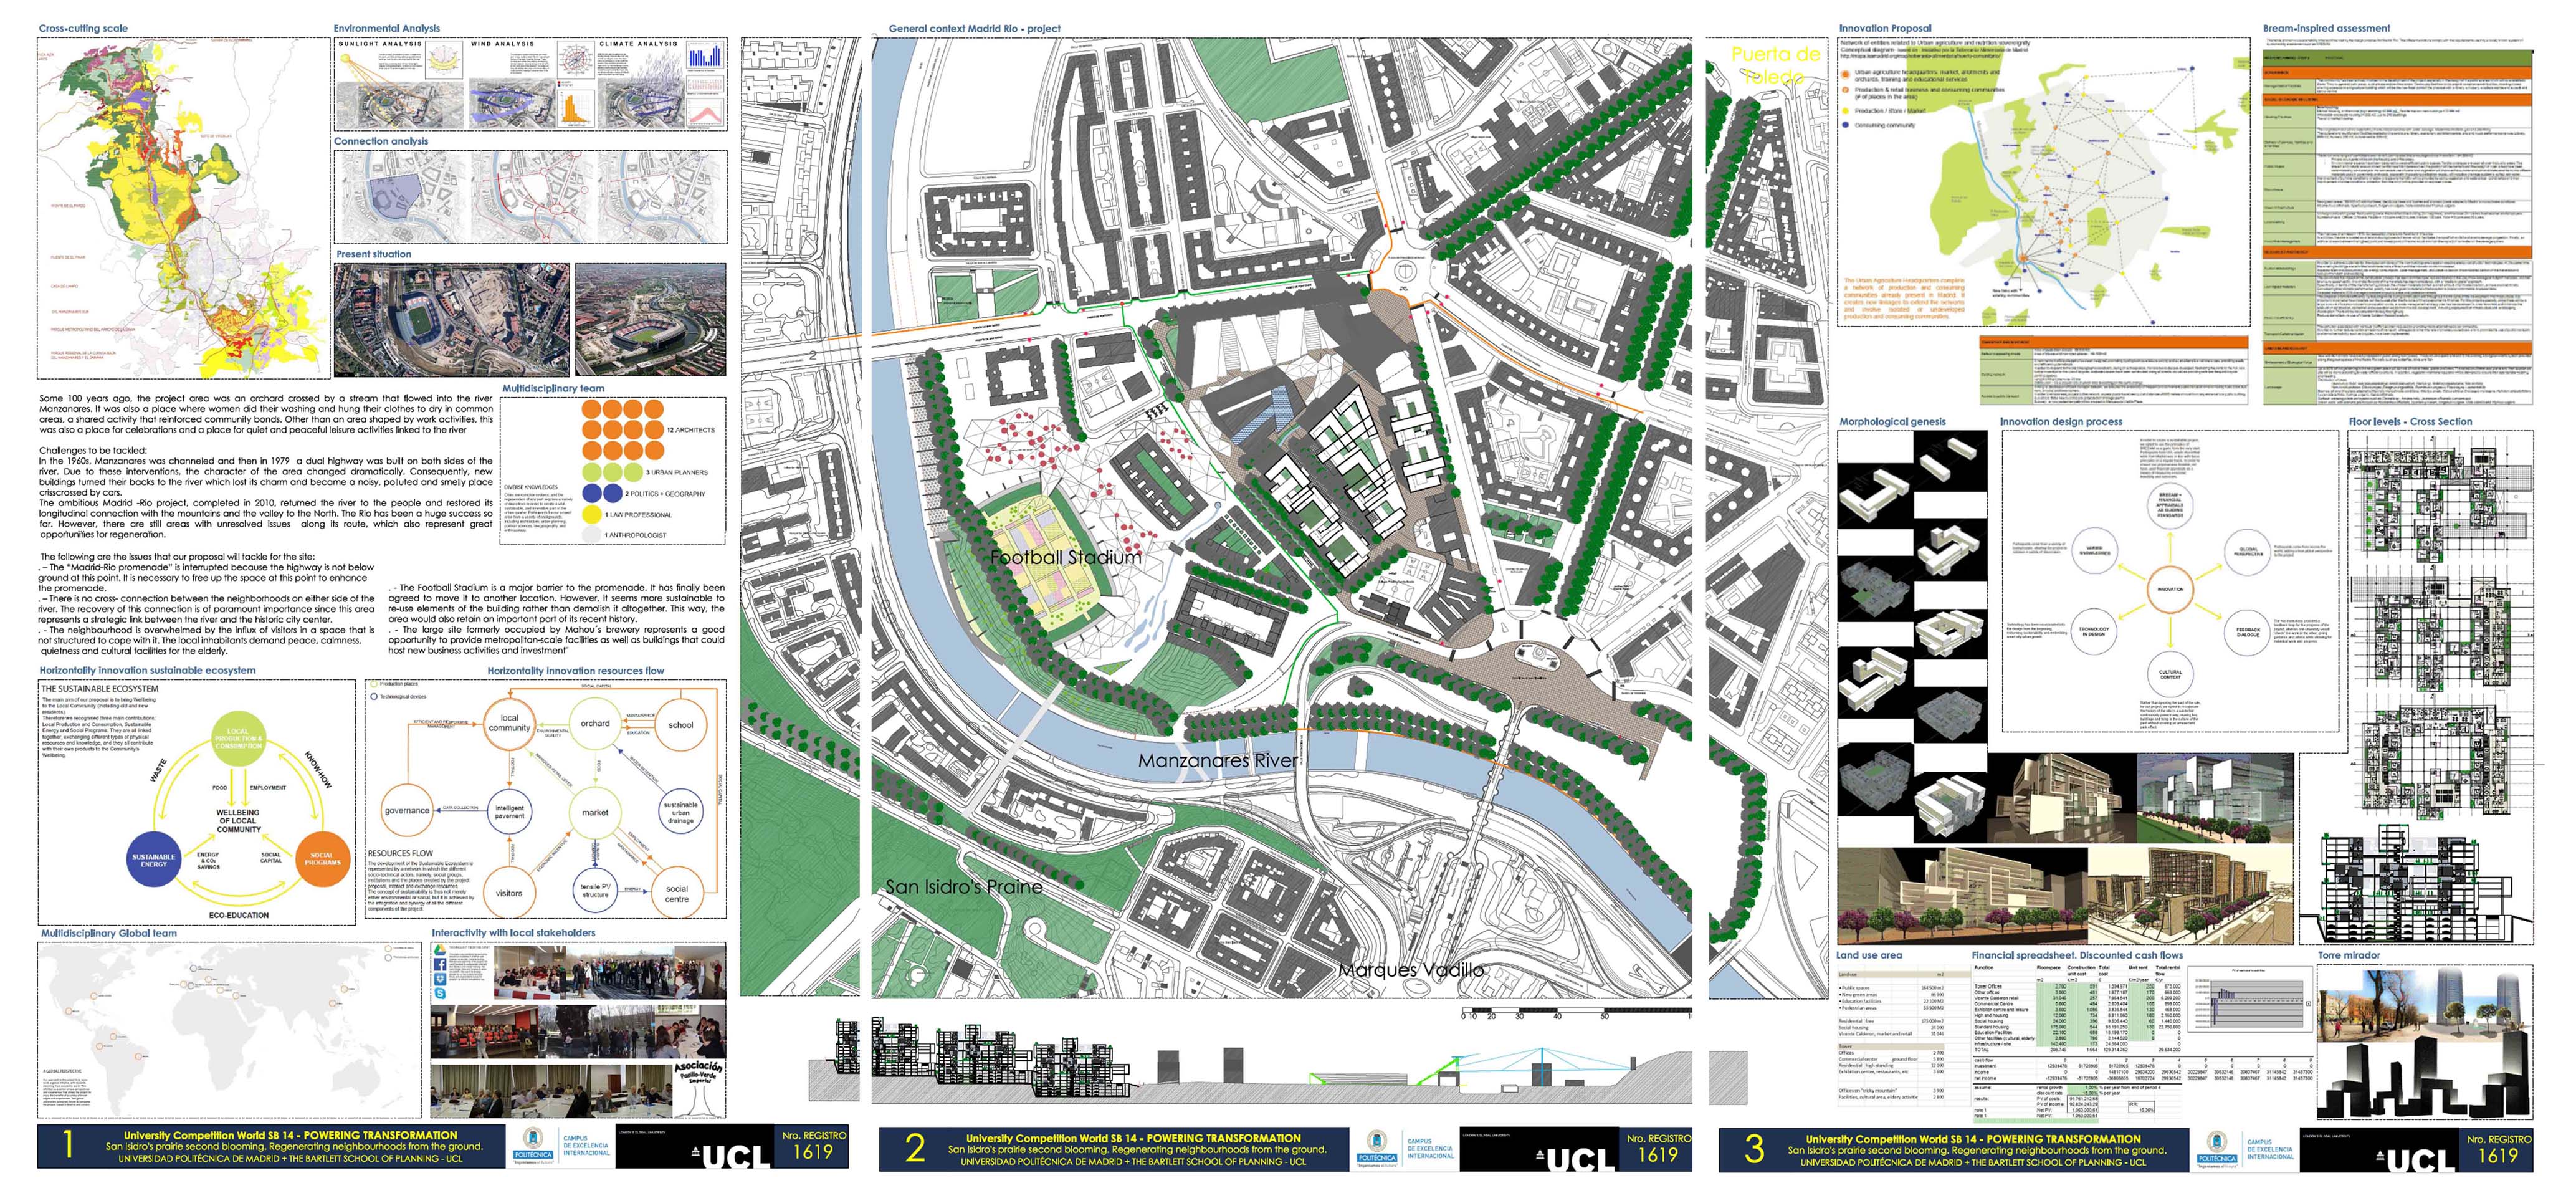Click the Sunlight Analysis heading

click(379, 44)
